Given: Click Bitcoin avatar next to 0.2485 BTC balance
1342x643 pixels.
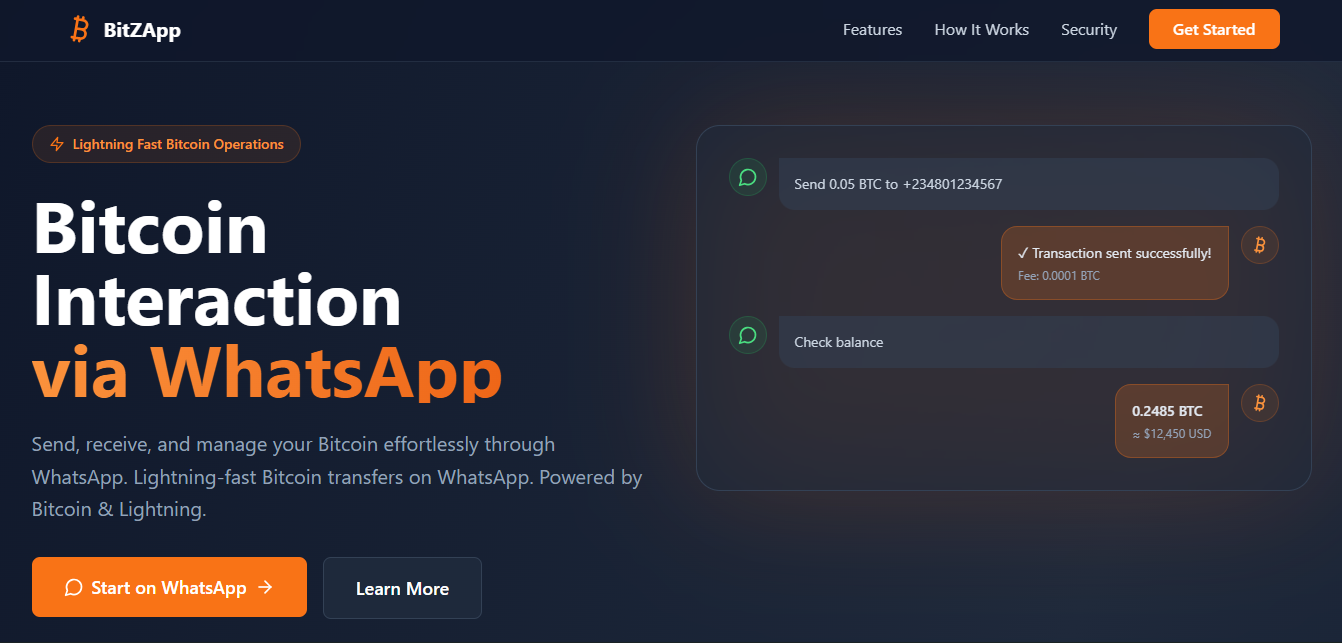Looking at the screenshot, I should coord(1259,403).
